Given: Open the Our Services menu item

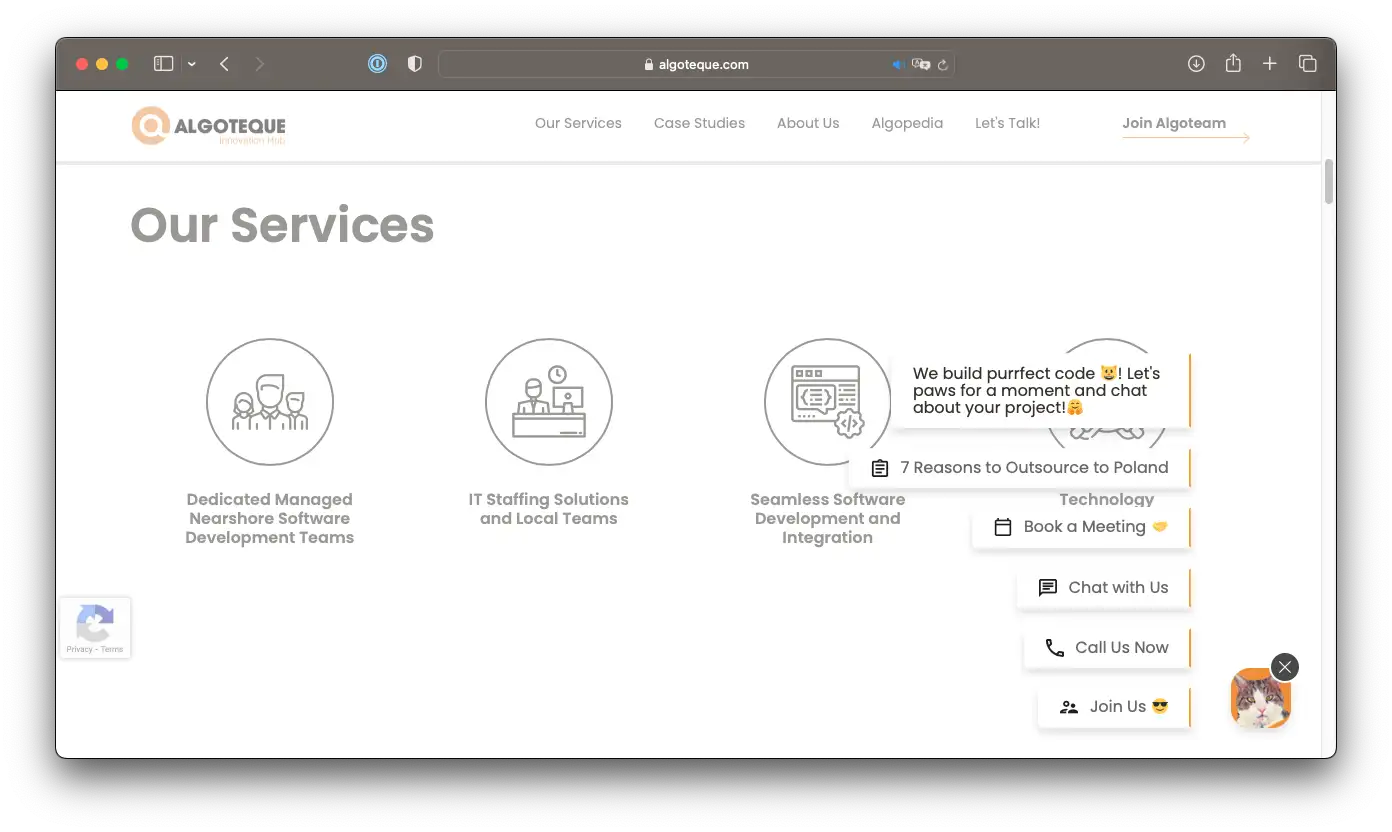Looking at the screenshot, I should (578, 123).
